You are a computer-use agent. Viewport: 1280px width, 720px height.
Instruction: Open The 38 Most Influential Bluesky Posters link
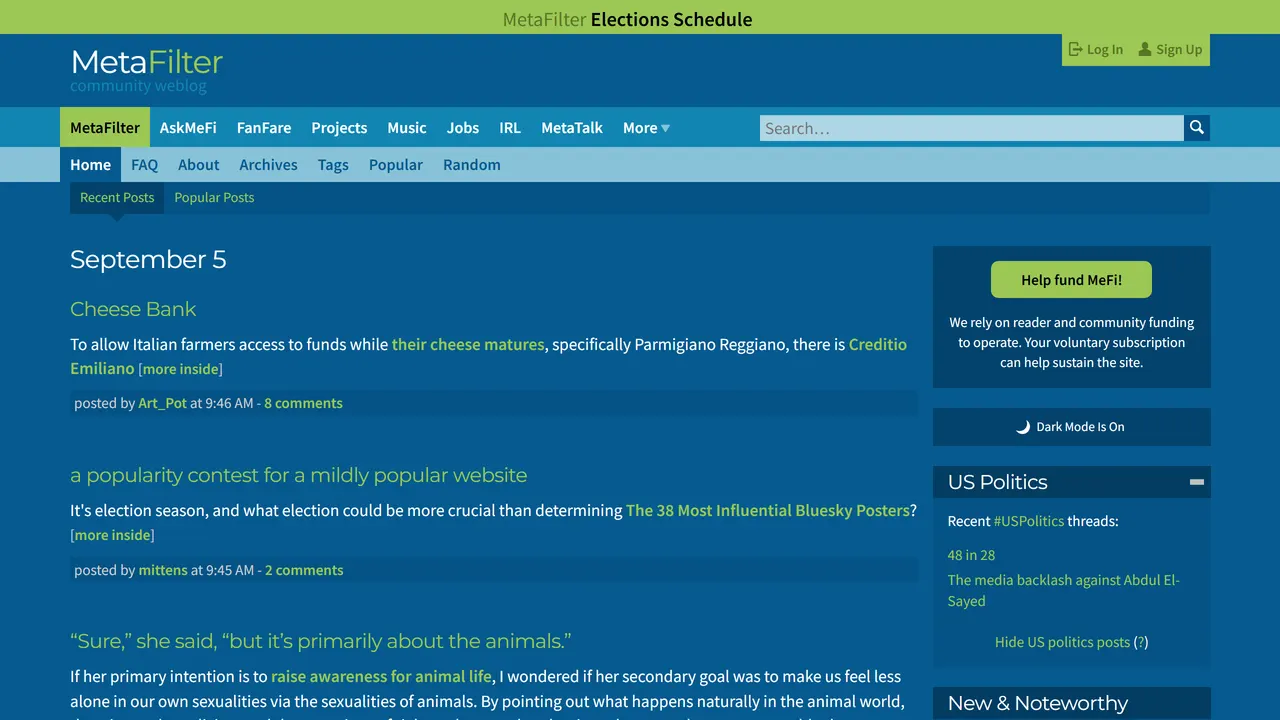tap(768, 510)
